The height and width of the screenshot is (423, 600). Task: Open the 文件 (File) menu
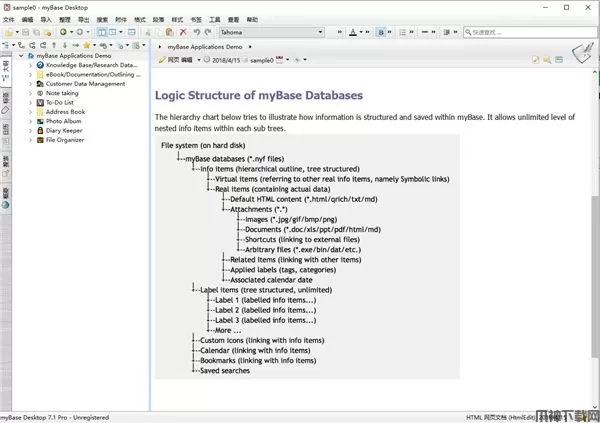click(9, 19)
